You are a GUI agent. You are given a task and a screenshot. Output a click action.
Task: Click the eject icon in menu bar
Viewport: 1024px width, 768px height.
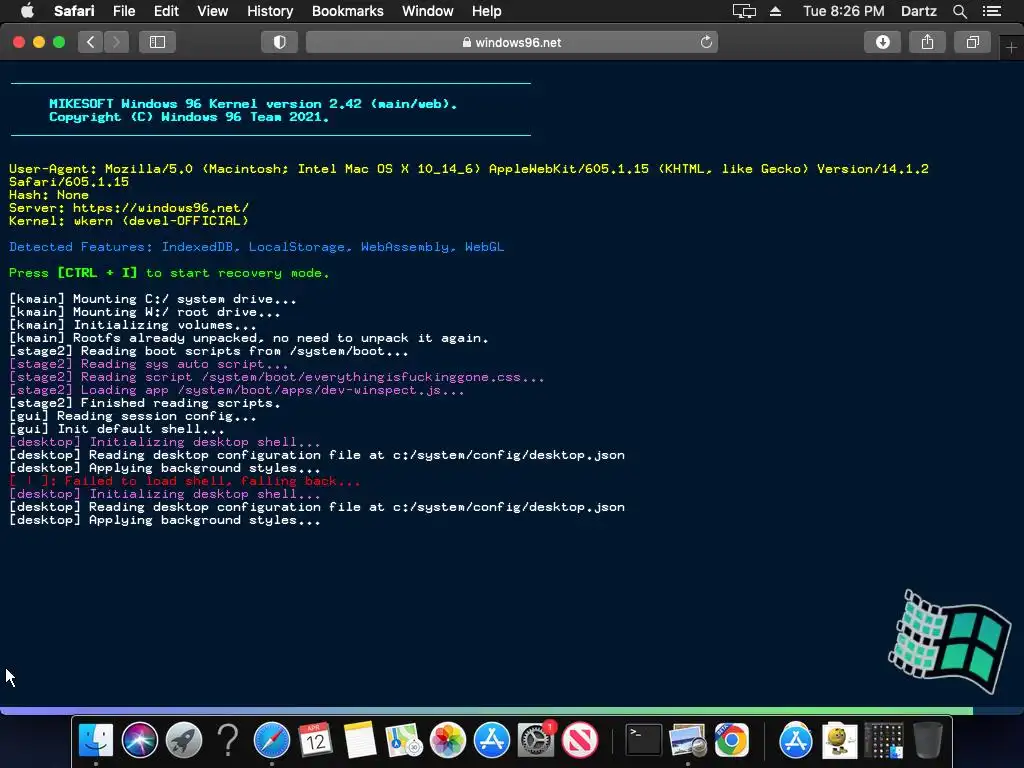(x=775, y=11)
